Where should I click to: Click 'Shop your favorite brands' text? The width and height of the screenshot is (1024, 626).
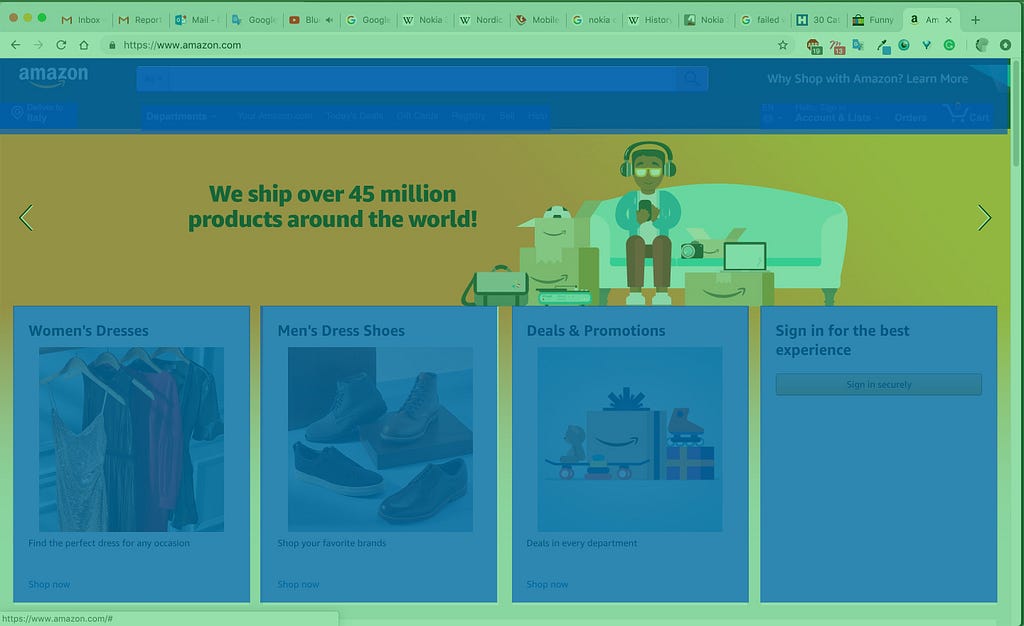tap(332, 543)
